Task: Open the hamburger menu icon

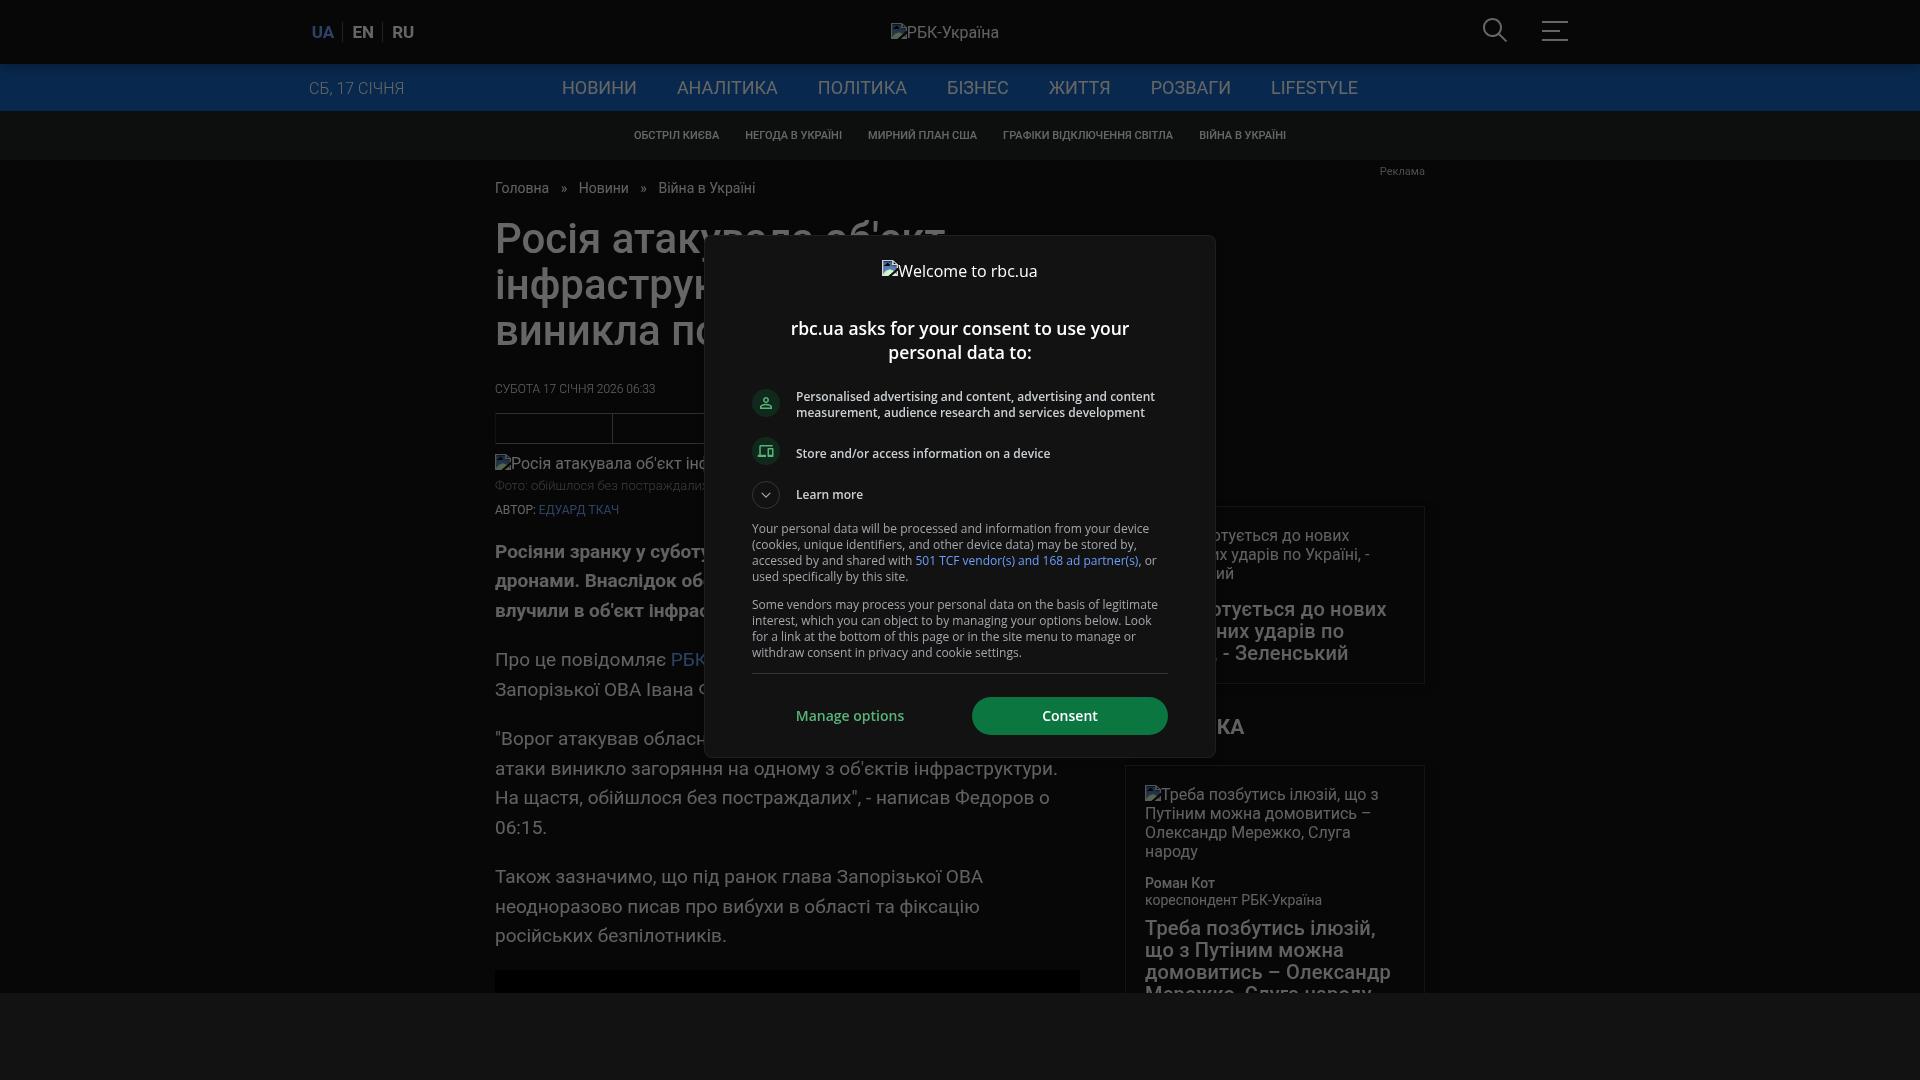Action: (x=1554, y=31)
